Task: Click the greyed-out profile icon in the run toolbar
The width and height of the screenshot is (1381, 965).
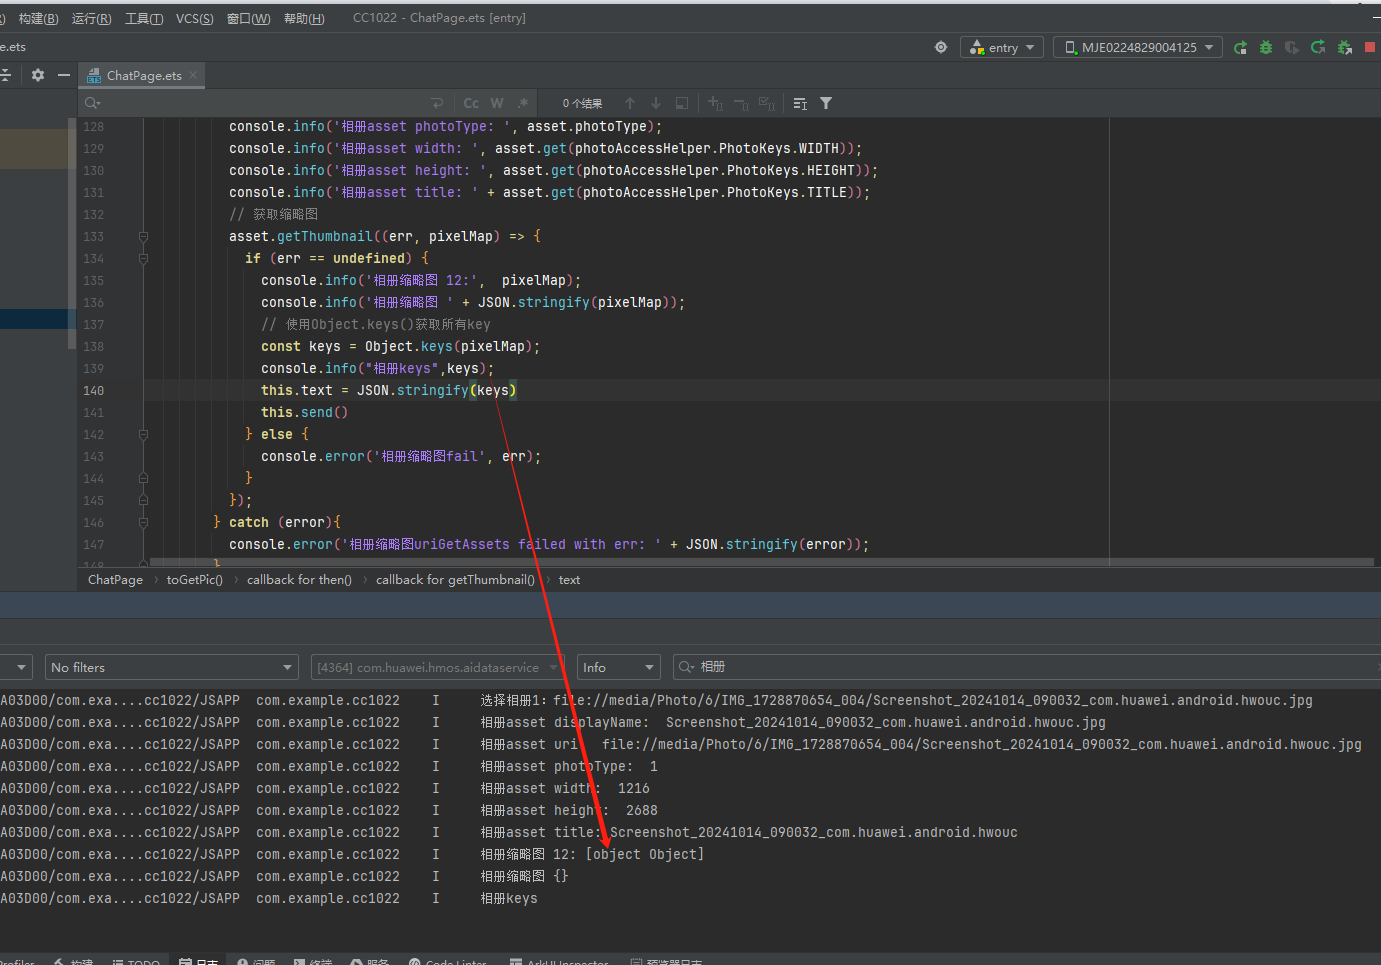Action: [x=1292, y=47]
